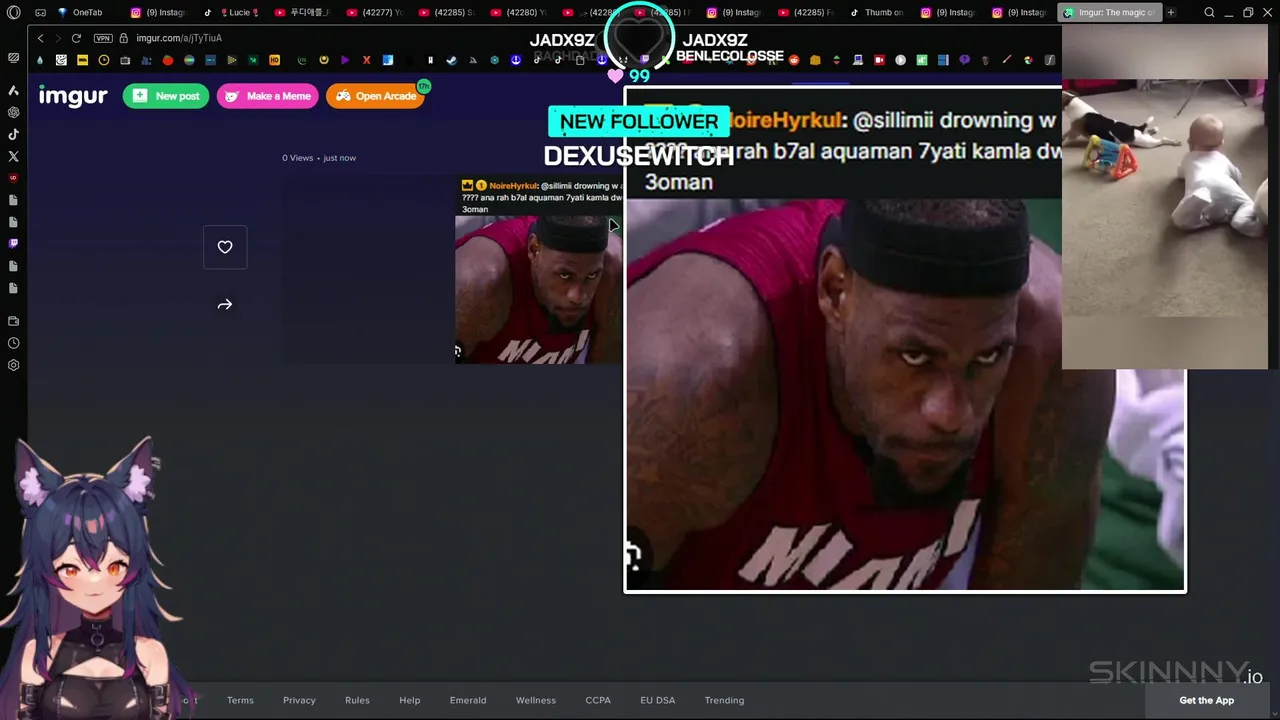Viewport: 1280px width, 720px height.
Task: Open the Trending footer link
Action: pyautogui.click(x=724, y=700)
